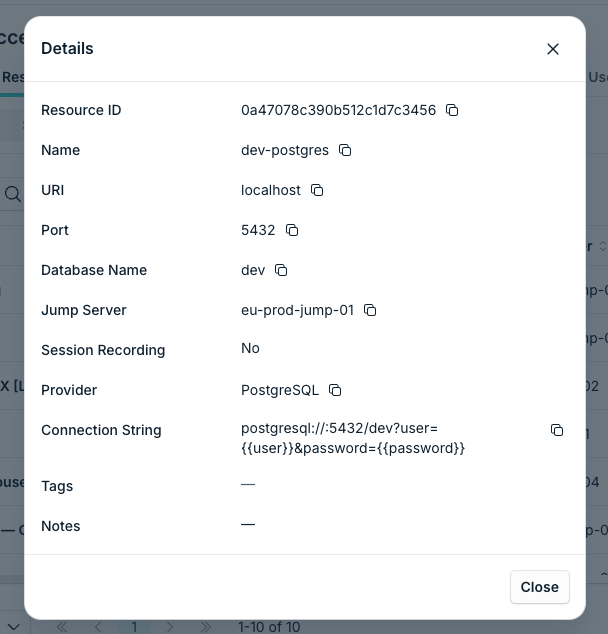Copy the Port 5432 value
Image resolution: width=608 pixels, height=634 pixels.
pos(292,230)
